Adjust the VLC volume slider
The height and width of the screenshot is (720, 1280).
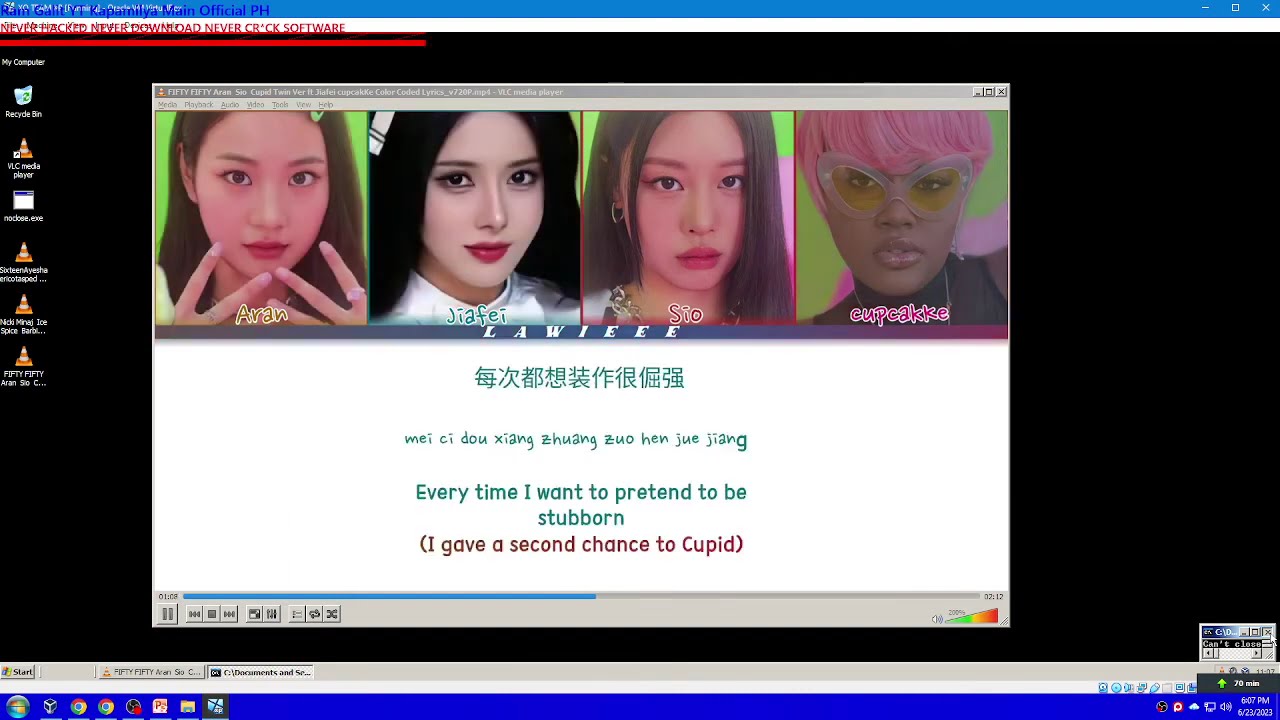click(972, 616)
